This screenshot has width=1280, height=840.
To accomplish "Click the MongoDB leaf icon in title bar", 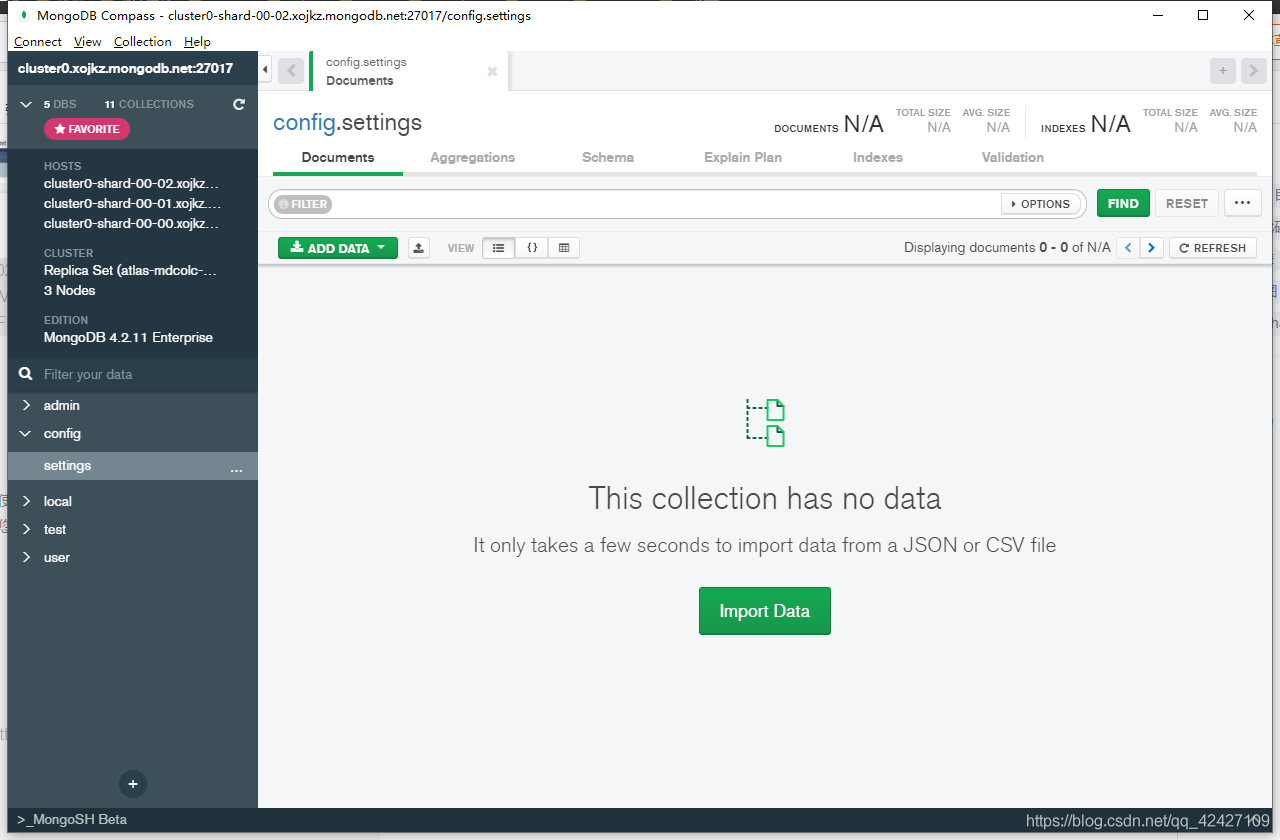I will (x=23, y=15).
